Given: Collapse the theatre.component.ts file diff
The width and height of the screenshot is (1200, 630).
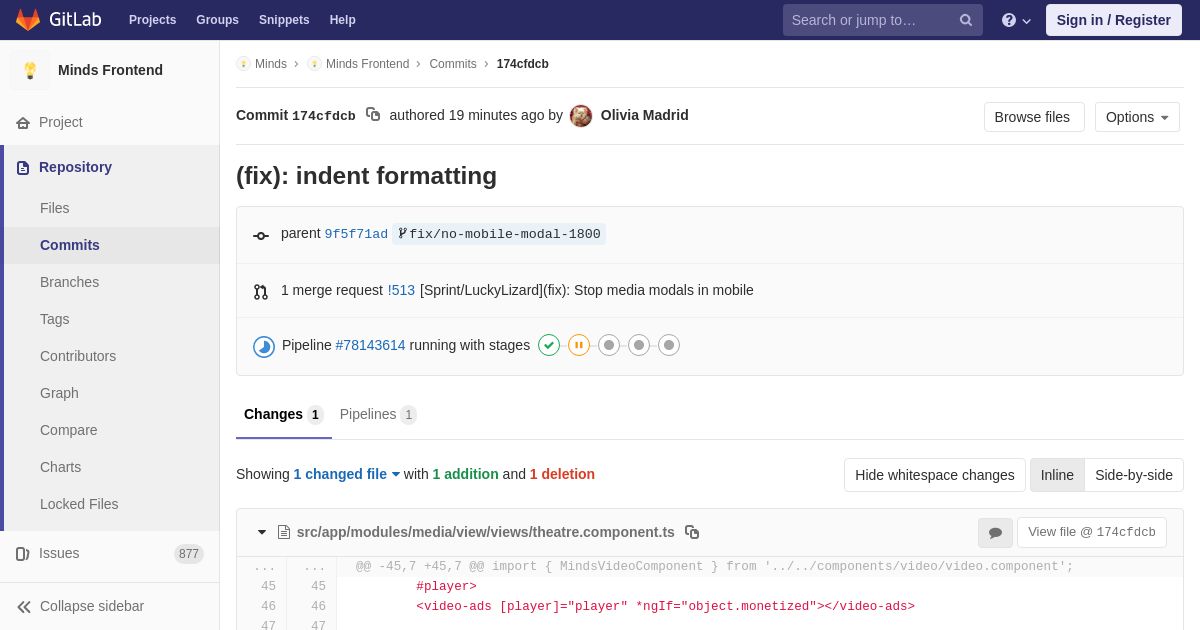Looking at the screenshot, I should 262,532.
